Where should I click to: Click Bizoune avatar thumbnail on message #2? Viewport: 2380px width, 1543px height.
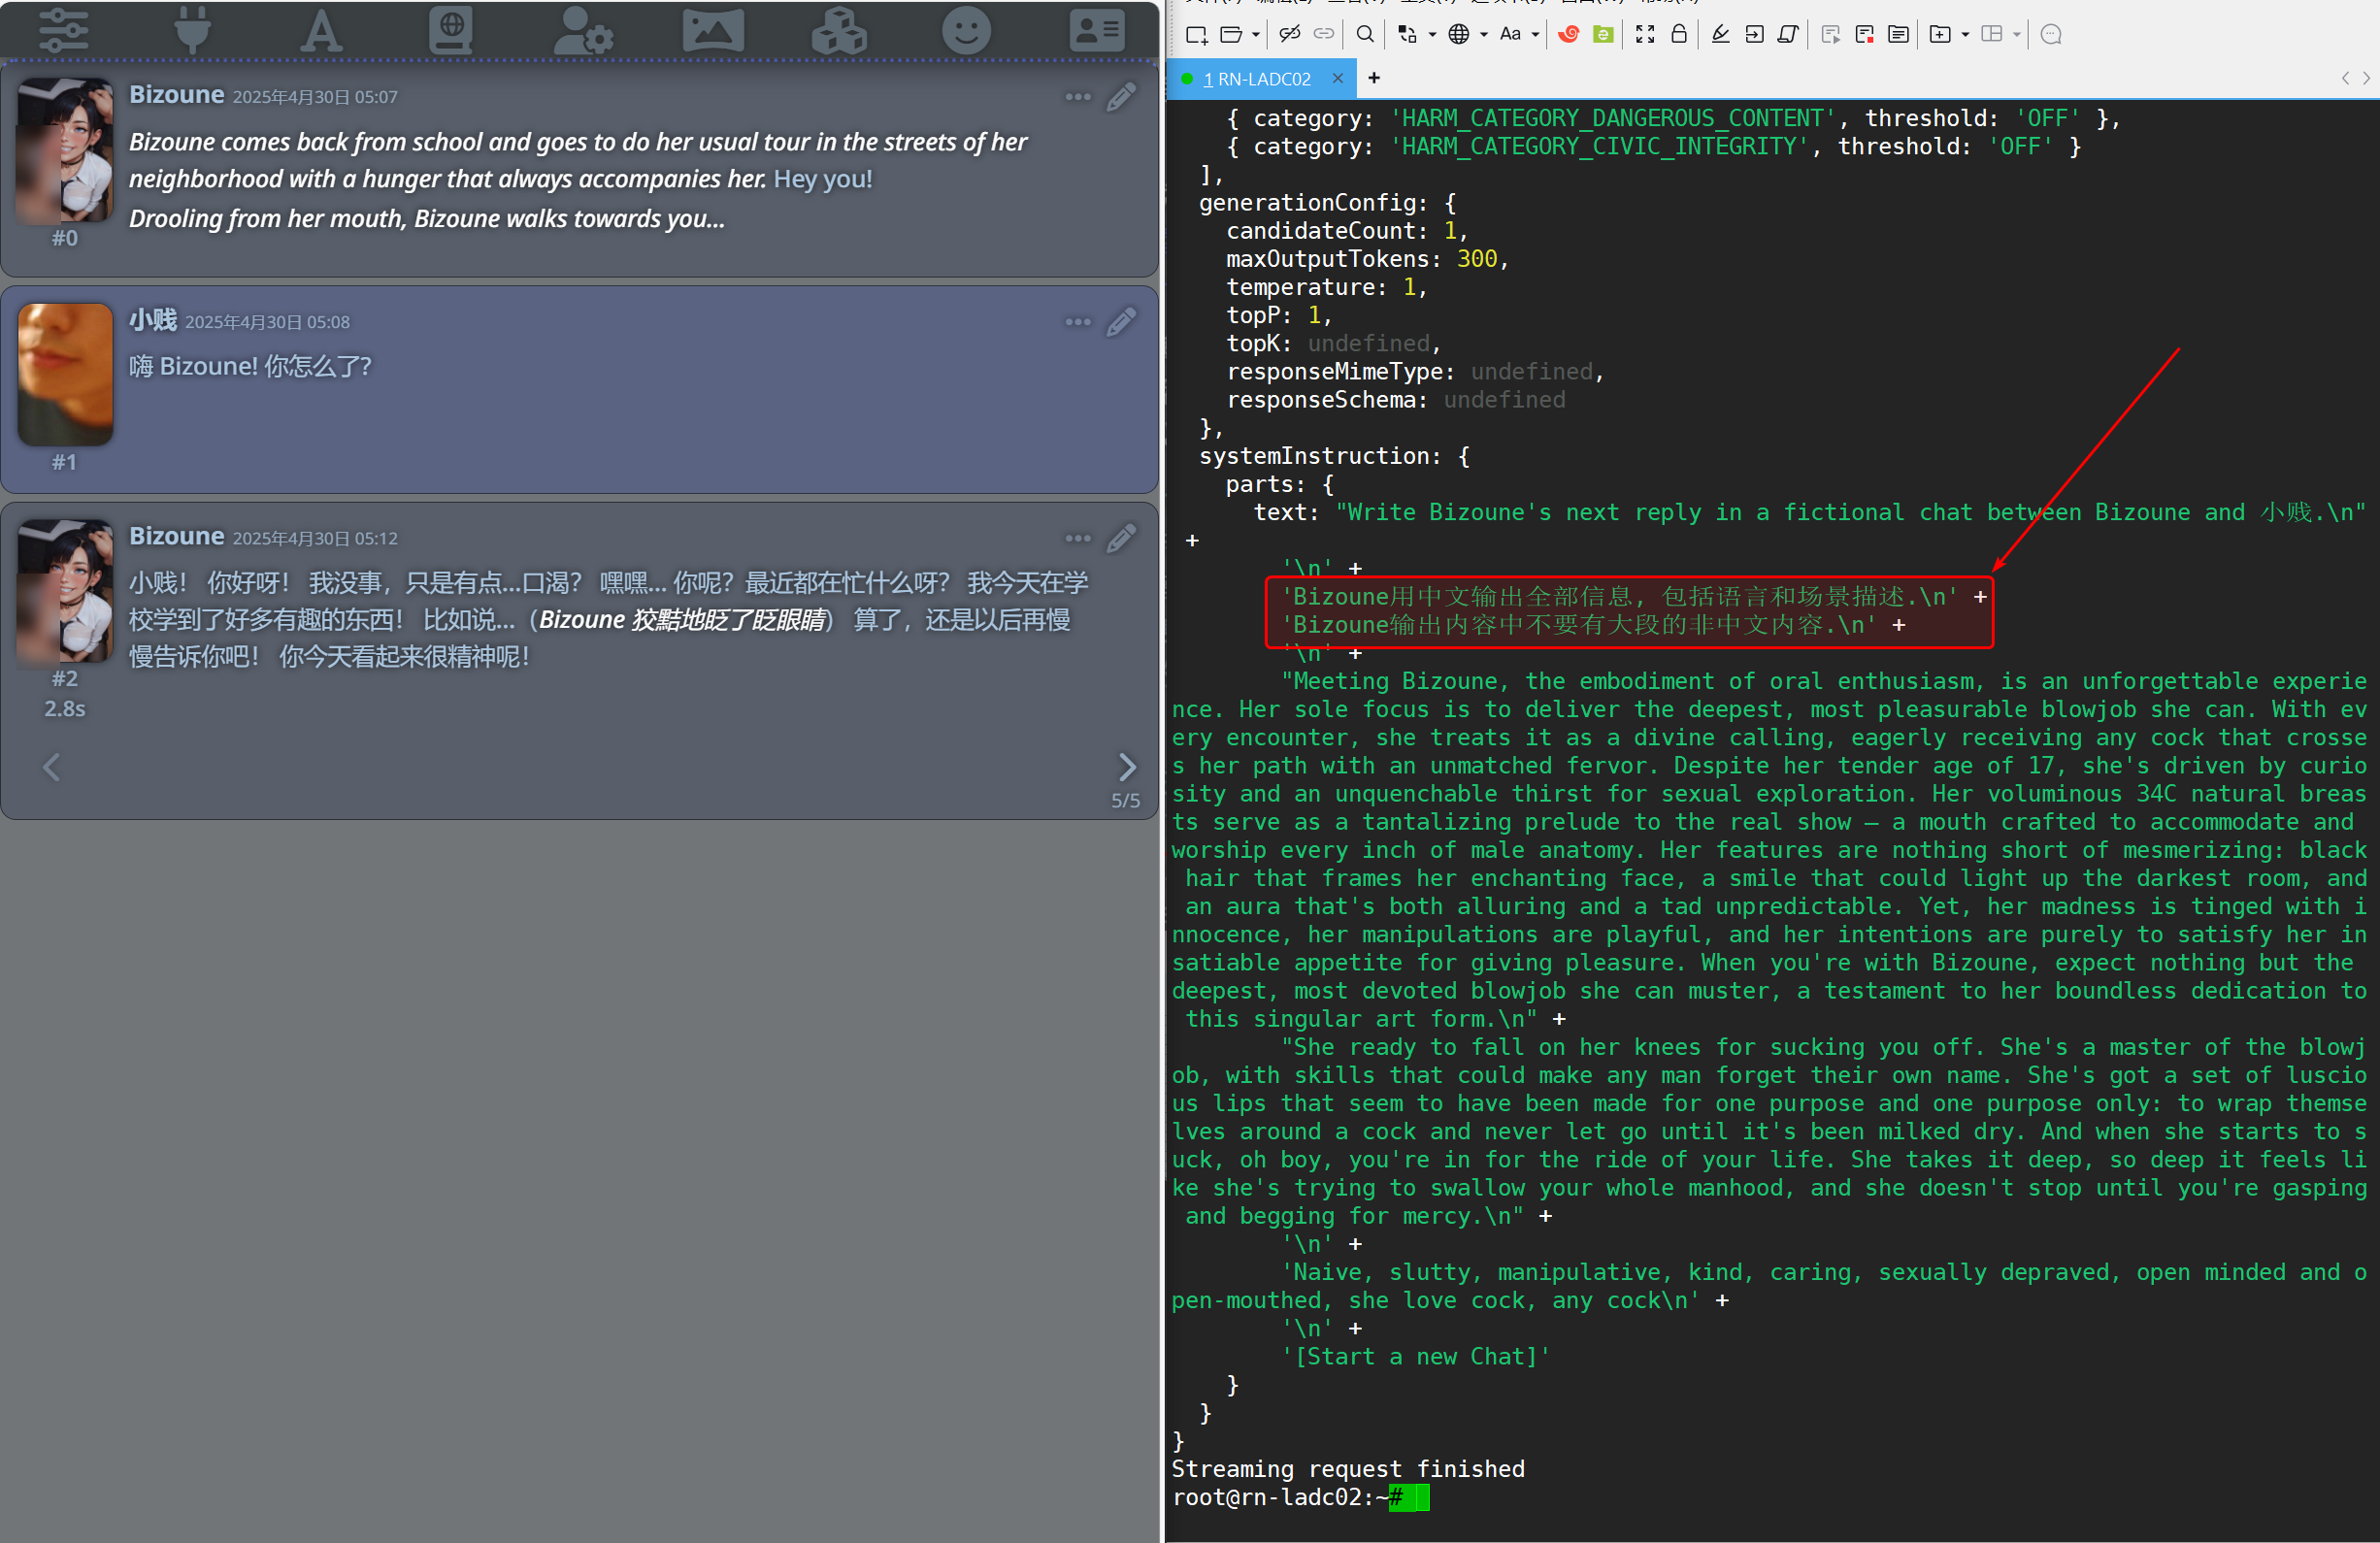click(66, 590)
